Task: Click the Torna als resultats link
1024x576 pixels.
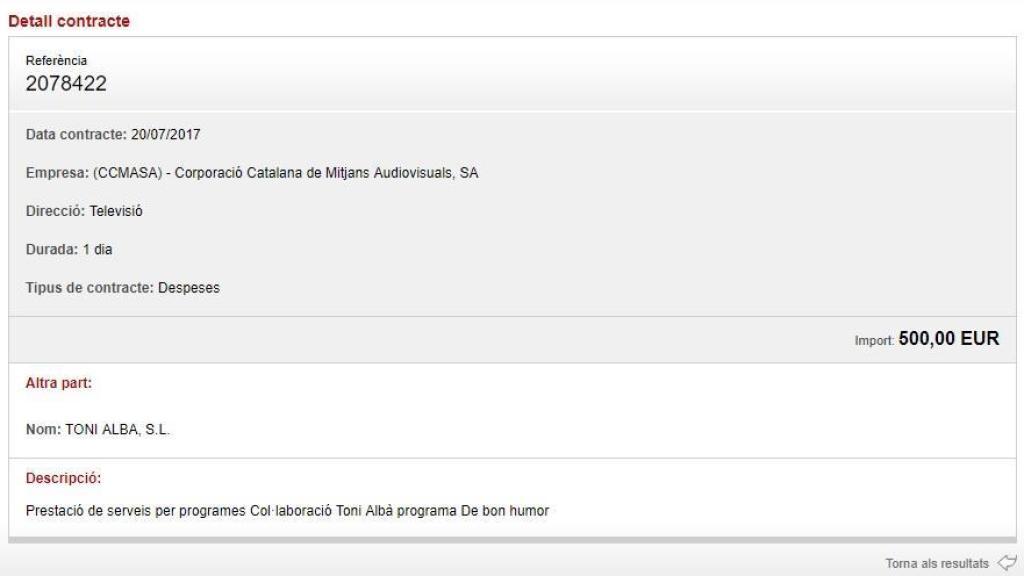Action: 937,563
